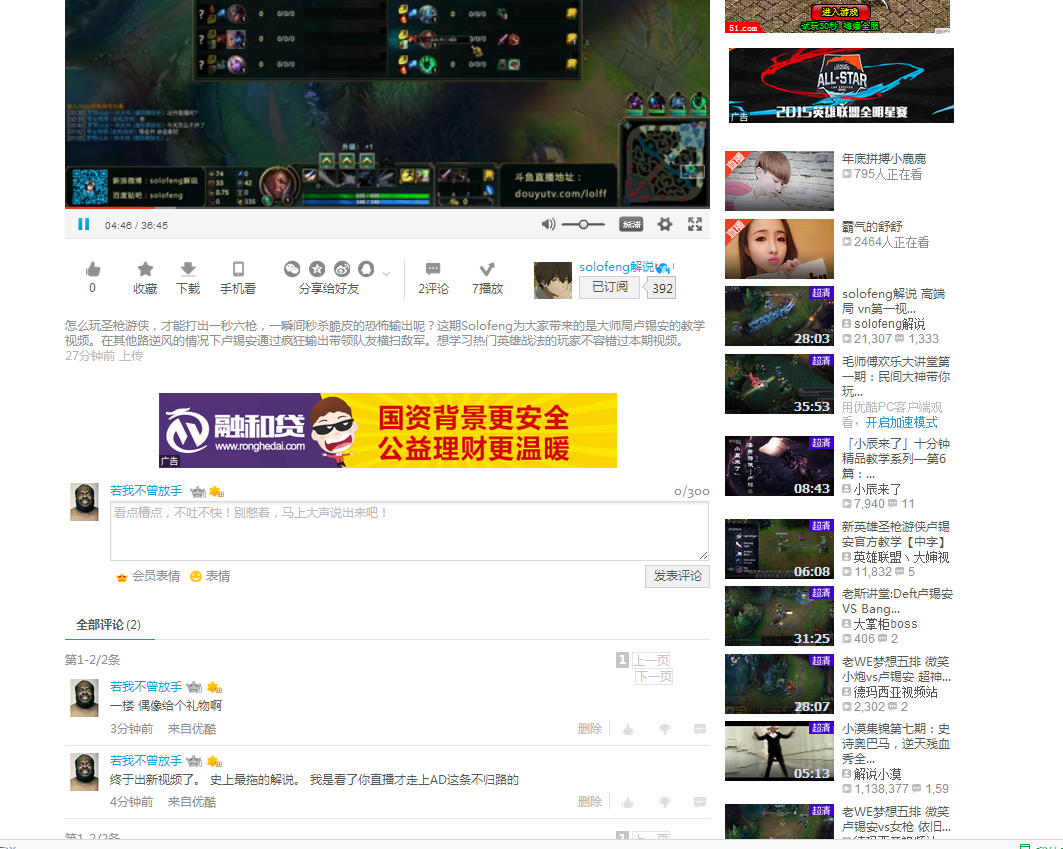Adjust the volume slider knob

click(583, 224)
